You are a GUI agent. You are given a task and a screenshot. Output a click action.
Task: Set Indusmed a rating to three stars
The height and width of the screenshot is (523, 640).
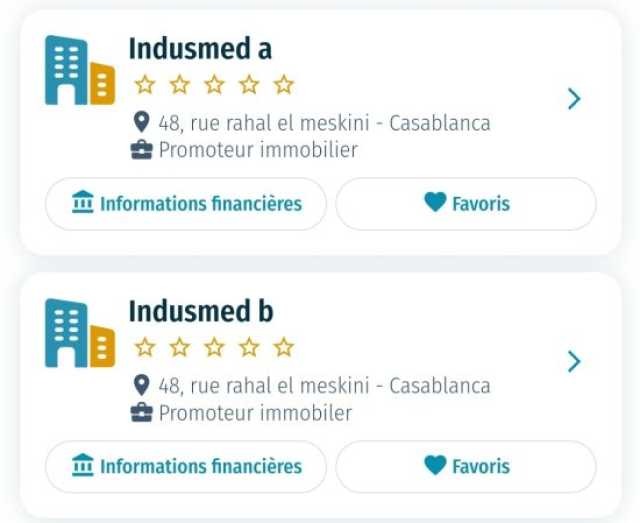214,85
